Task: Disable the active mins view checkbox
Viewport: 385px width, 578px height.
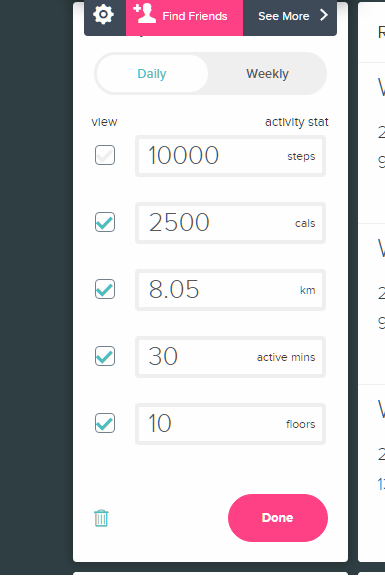Action: (105, 356)
